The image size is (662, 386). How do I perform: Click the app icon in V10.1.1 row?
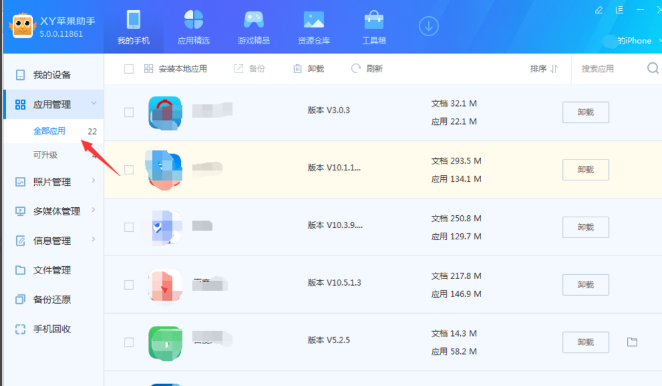click(x=164, y=170)
